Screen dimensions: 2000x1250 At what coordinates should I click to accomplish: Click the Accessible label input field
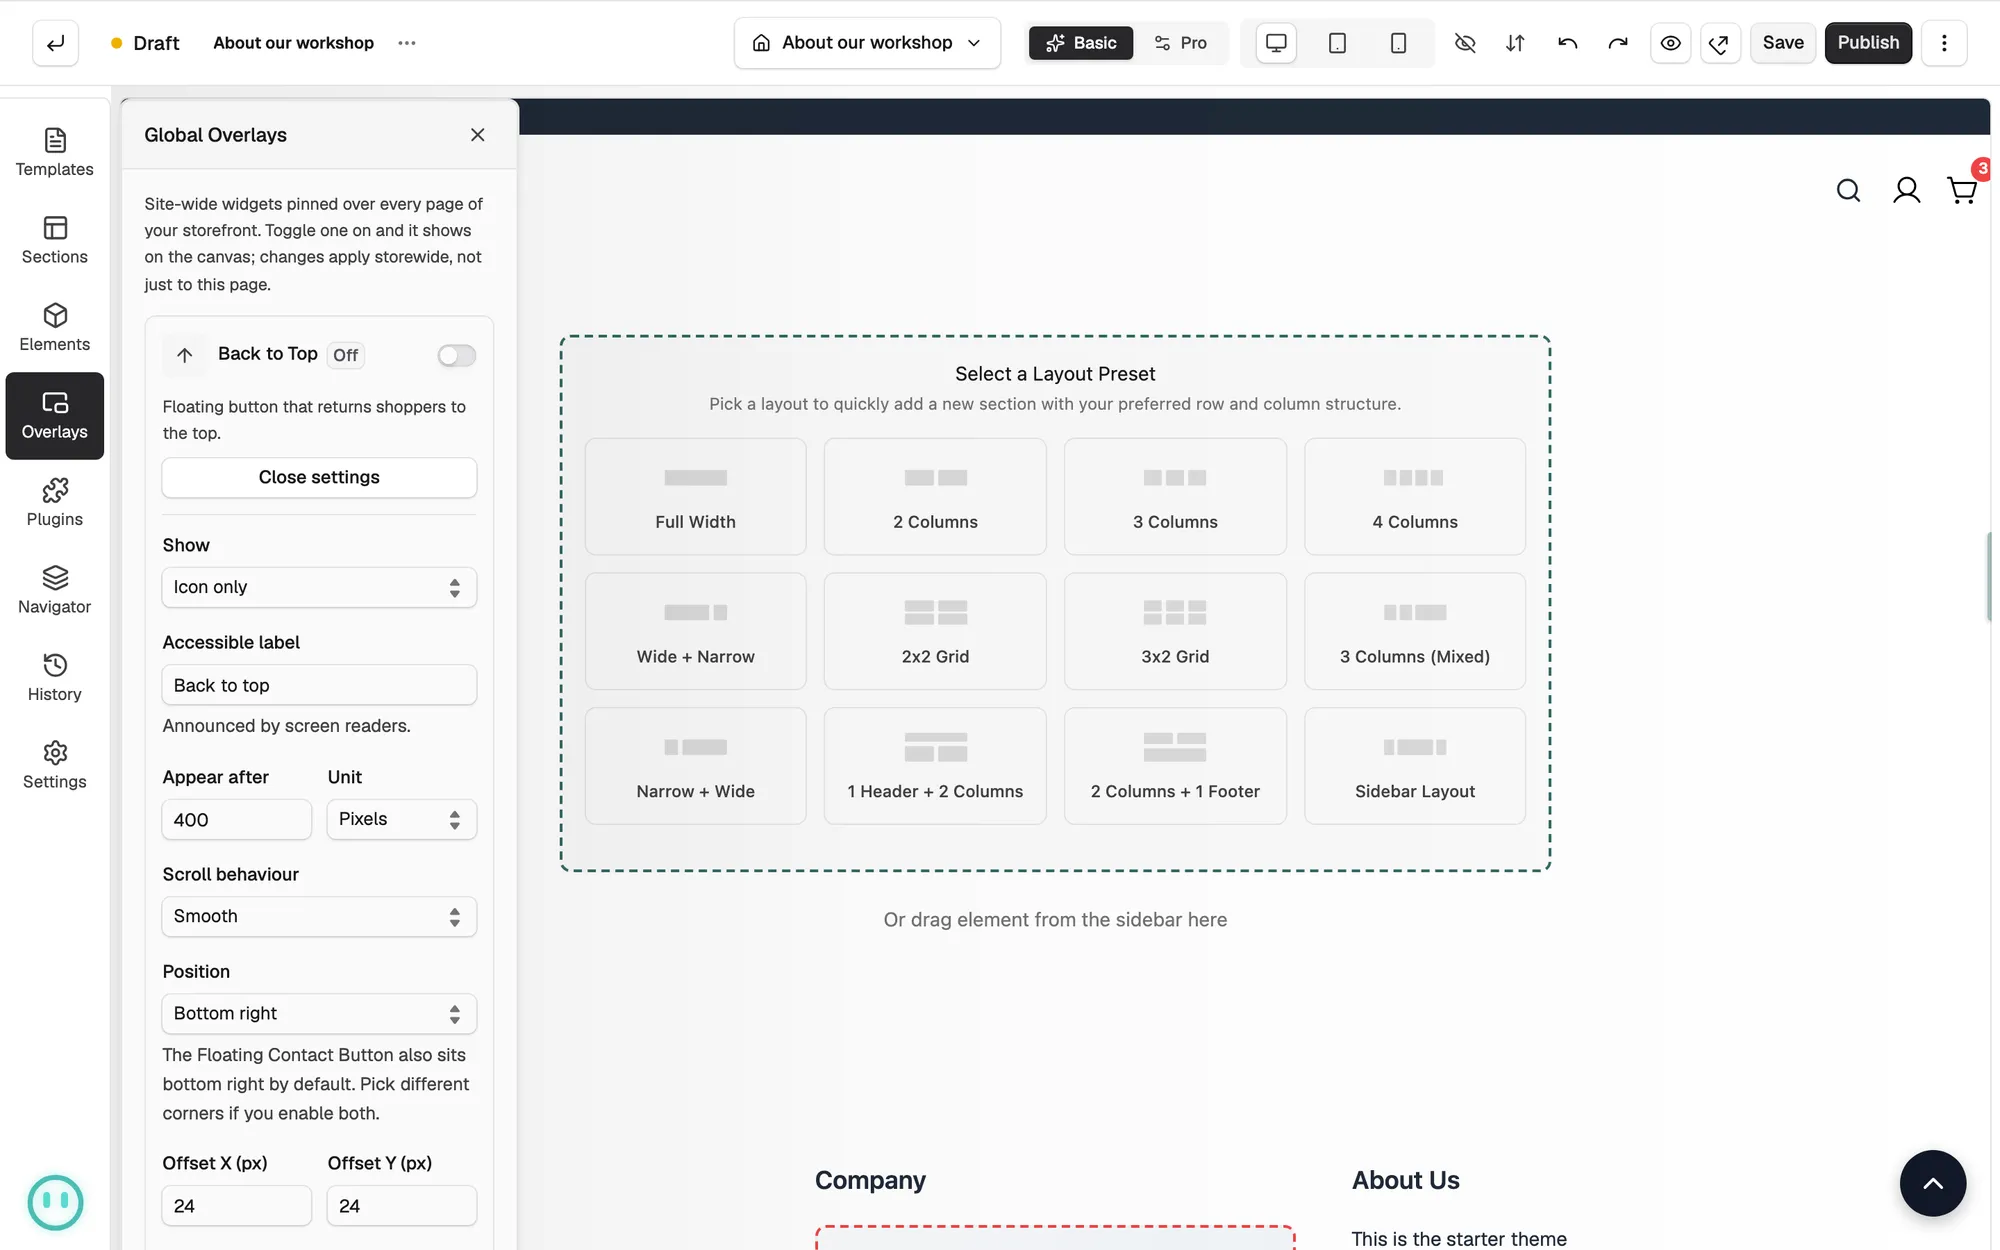click(319, 685)
